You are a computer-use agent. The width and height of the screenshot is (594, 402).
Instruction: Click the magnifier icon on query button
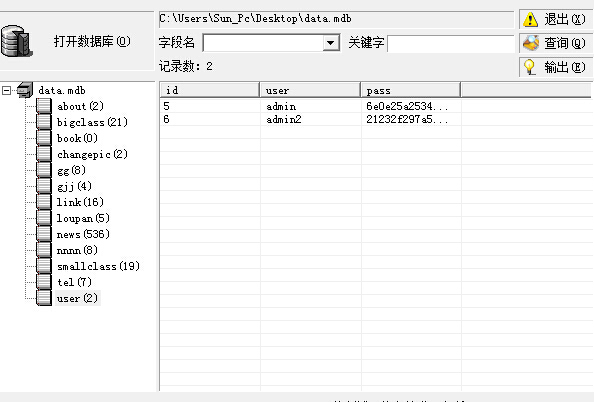(x=531, y=43)
